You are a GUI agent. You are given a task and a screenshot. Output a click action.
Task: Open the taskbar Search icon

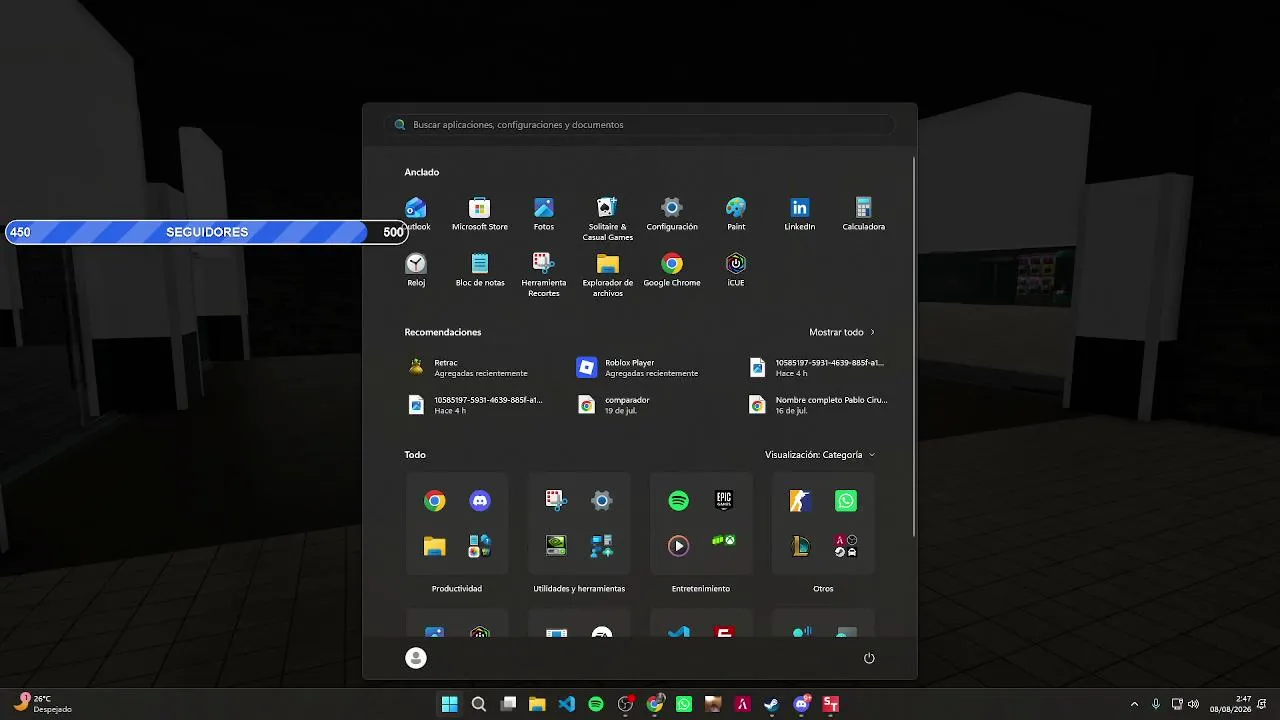(x=479, y=704)
